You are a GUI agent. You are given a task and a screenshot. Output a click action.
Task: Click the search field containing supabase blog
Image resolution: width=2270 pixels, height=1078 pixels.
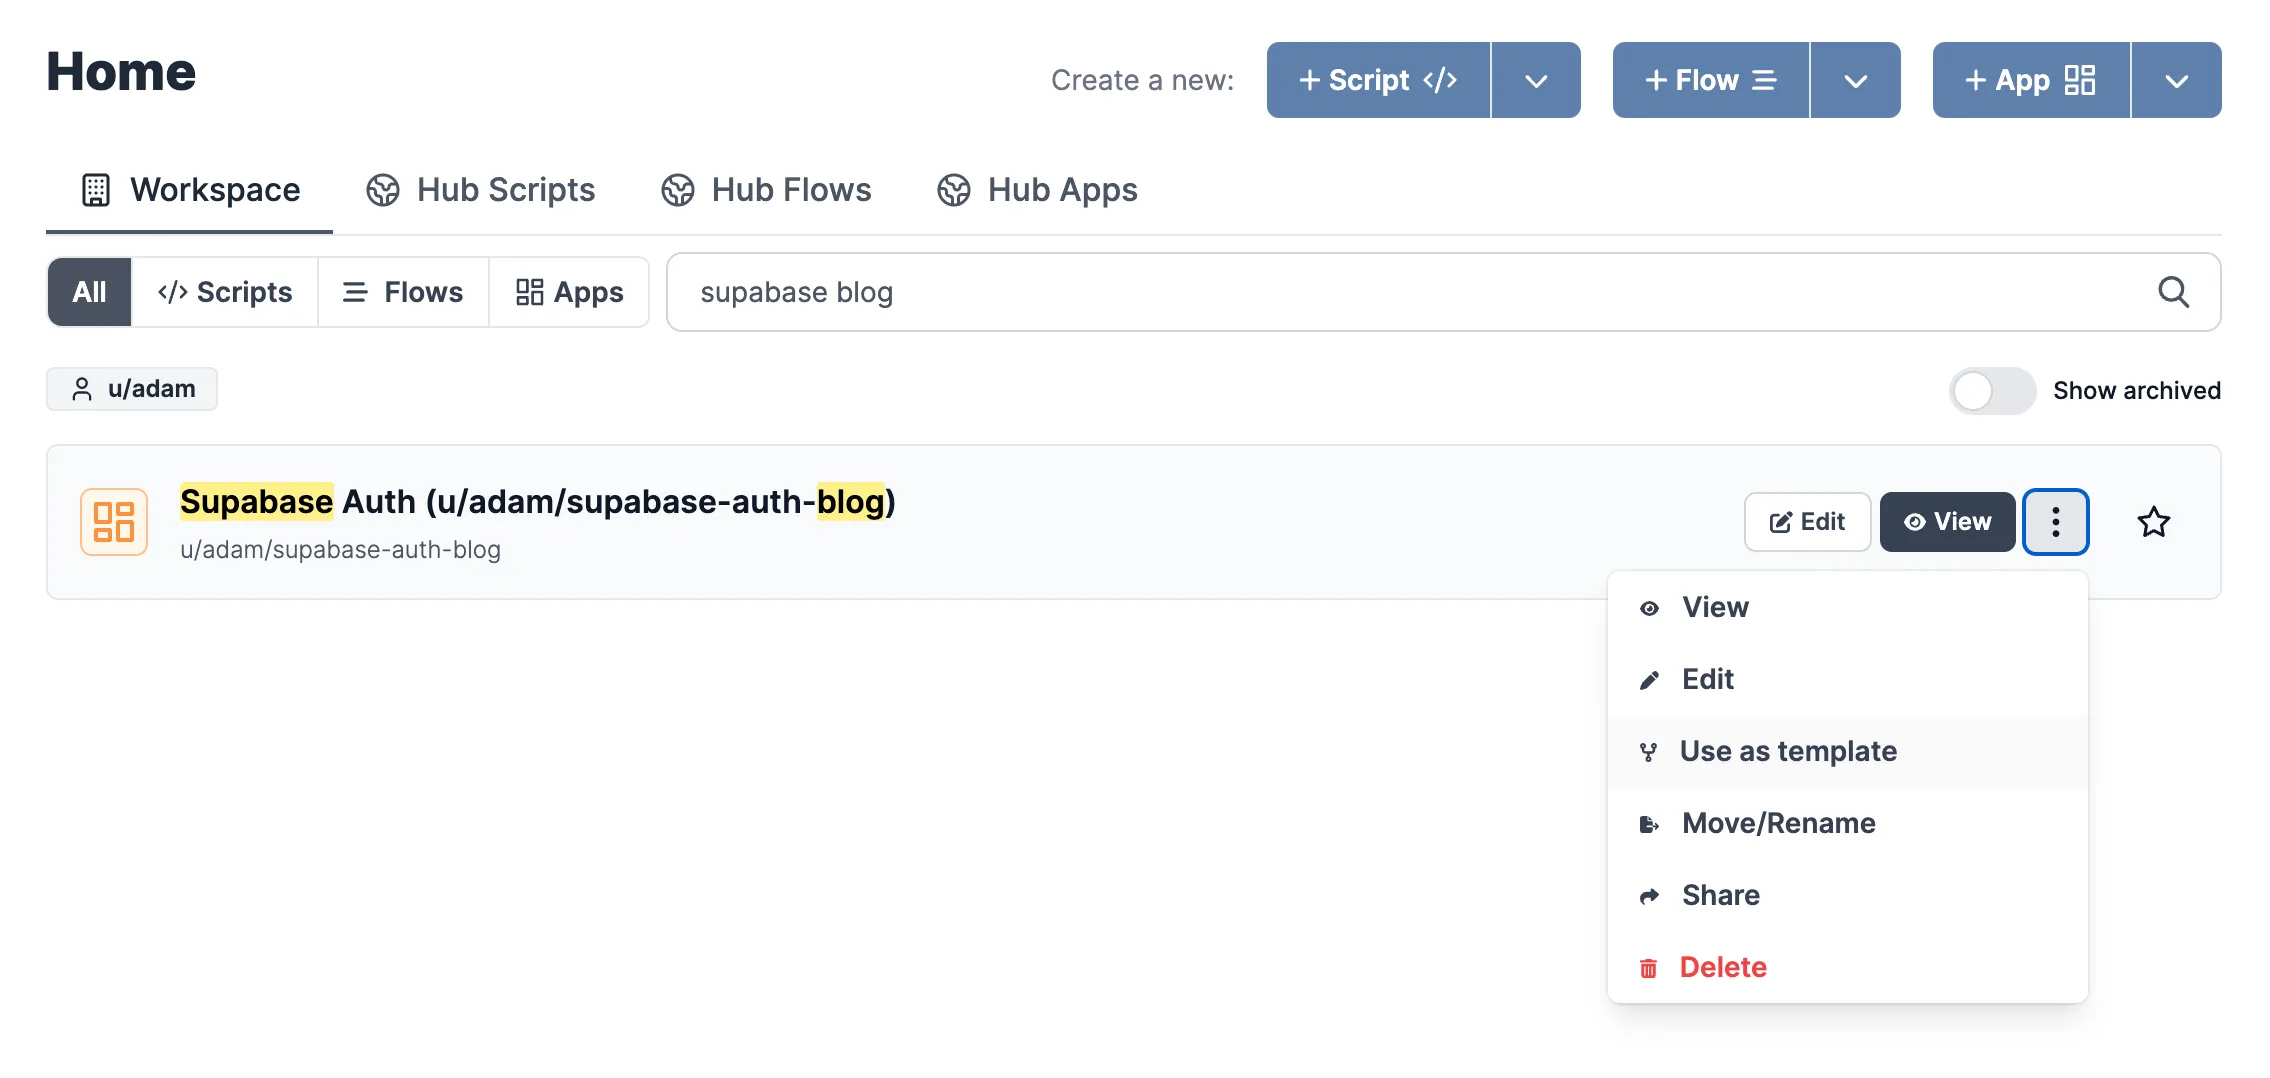(1400, 292)
